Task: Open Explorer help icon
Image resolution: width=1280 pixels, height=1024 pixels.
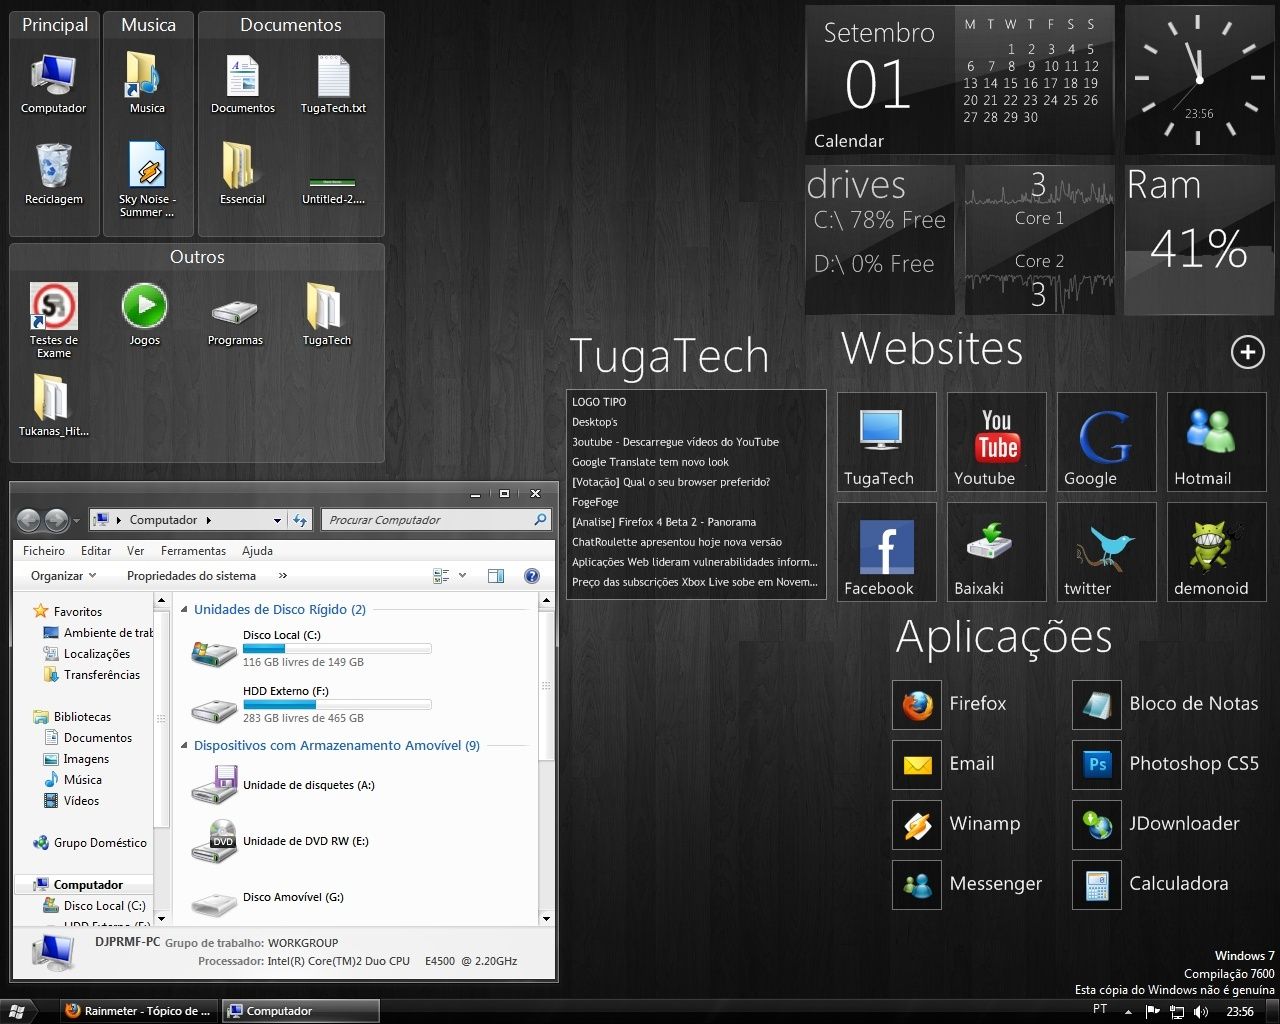Action: (x=532, y=576)
